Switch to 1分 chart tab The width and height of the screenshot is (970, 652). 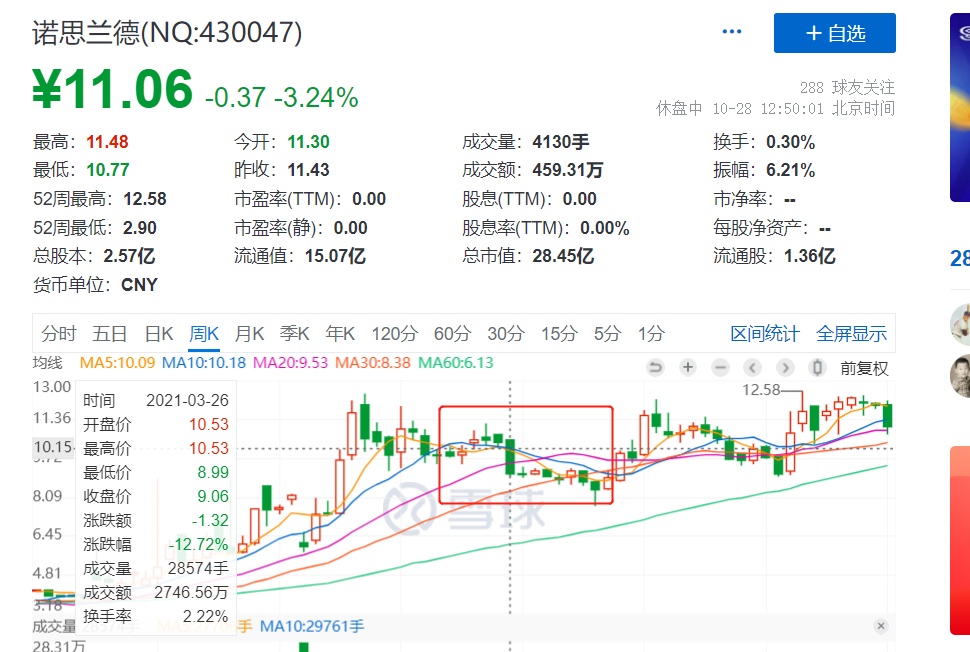click(651, 334)
